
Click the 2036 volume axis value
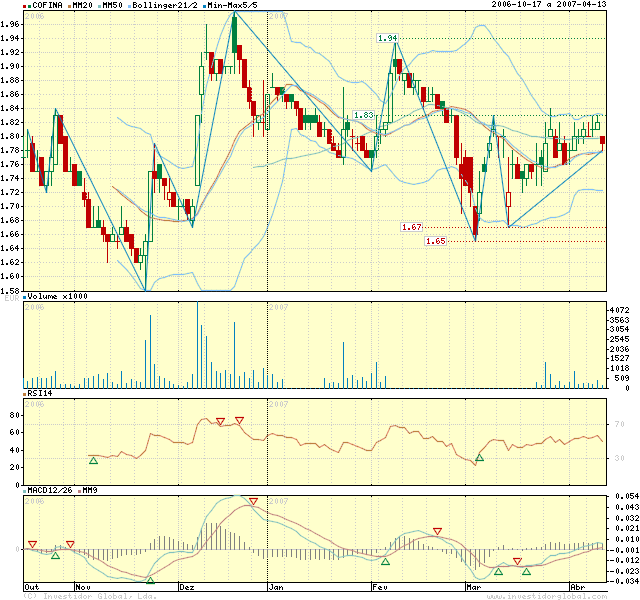619,349
